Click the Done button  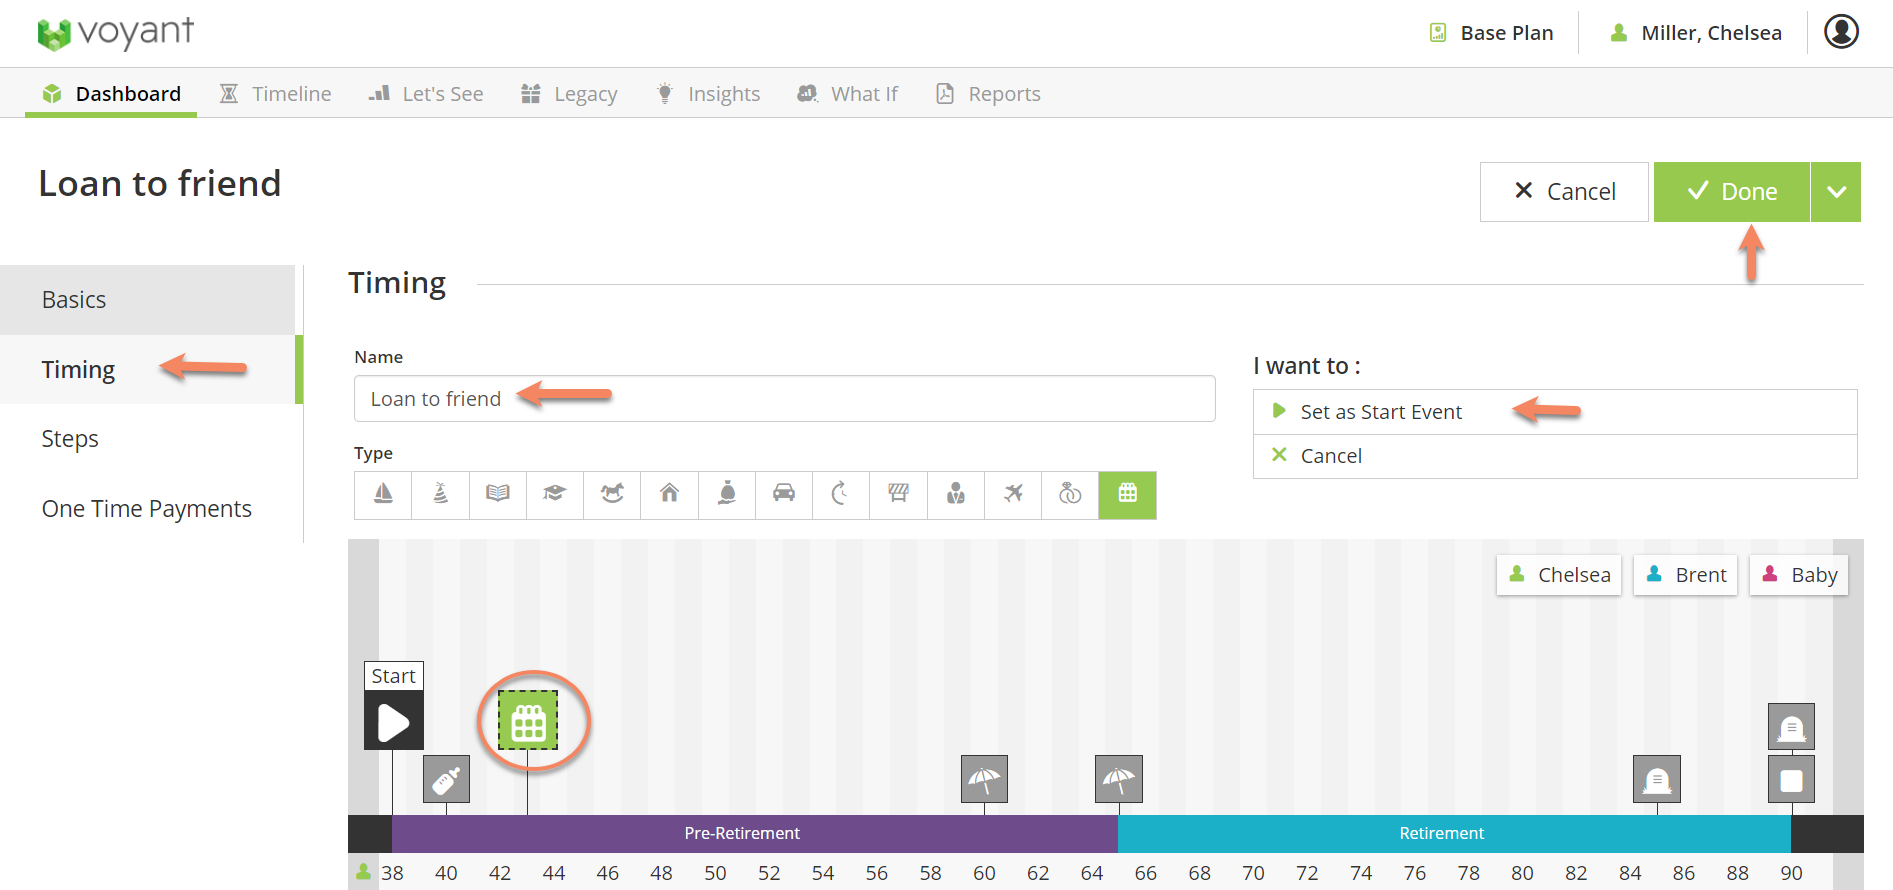point(1732,192)
